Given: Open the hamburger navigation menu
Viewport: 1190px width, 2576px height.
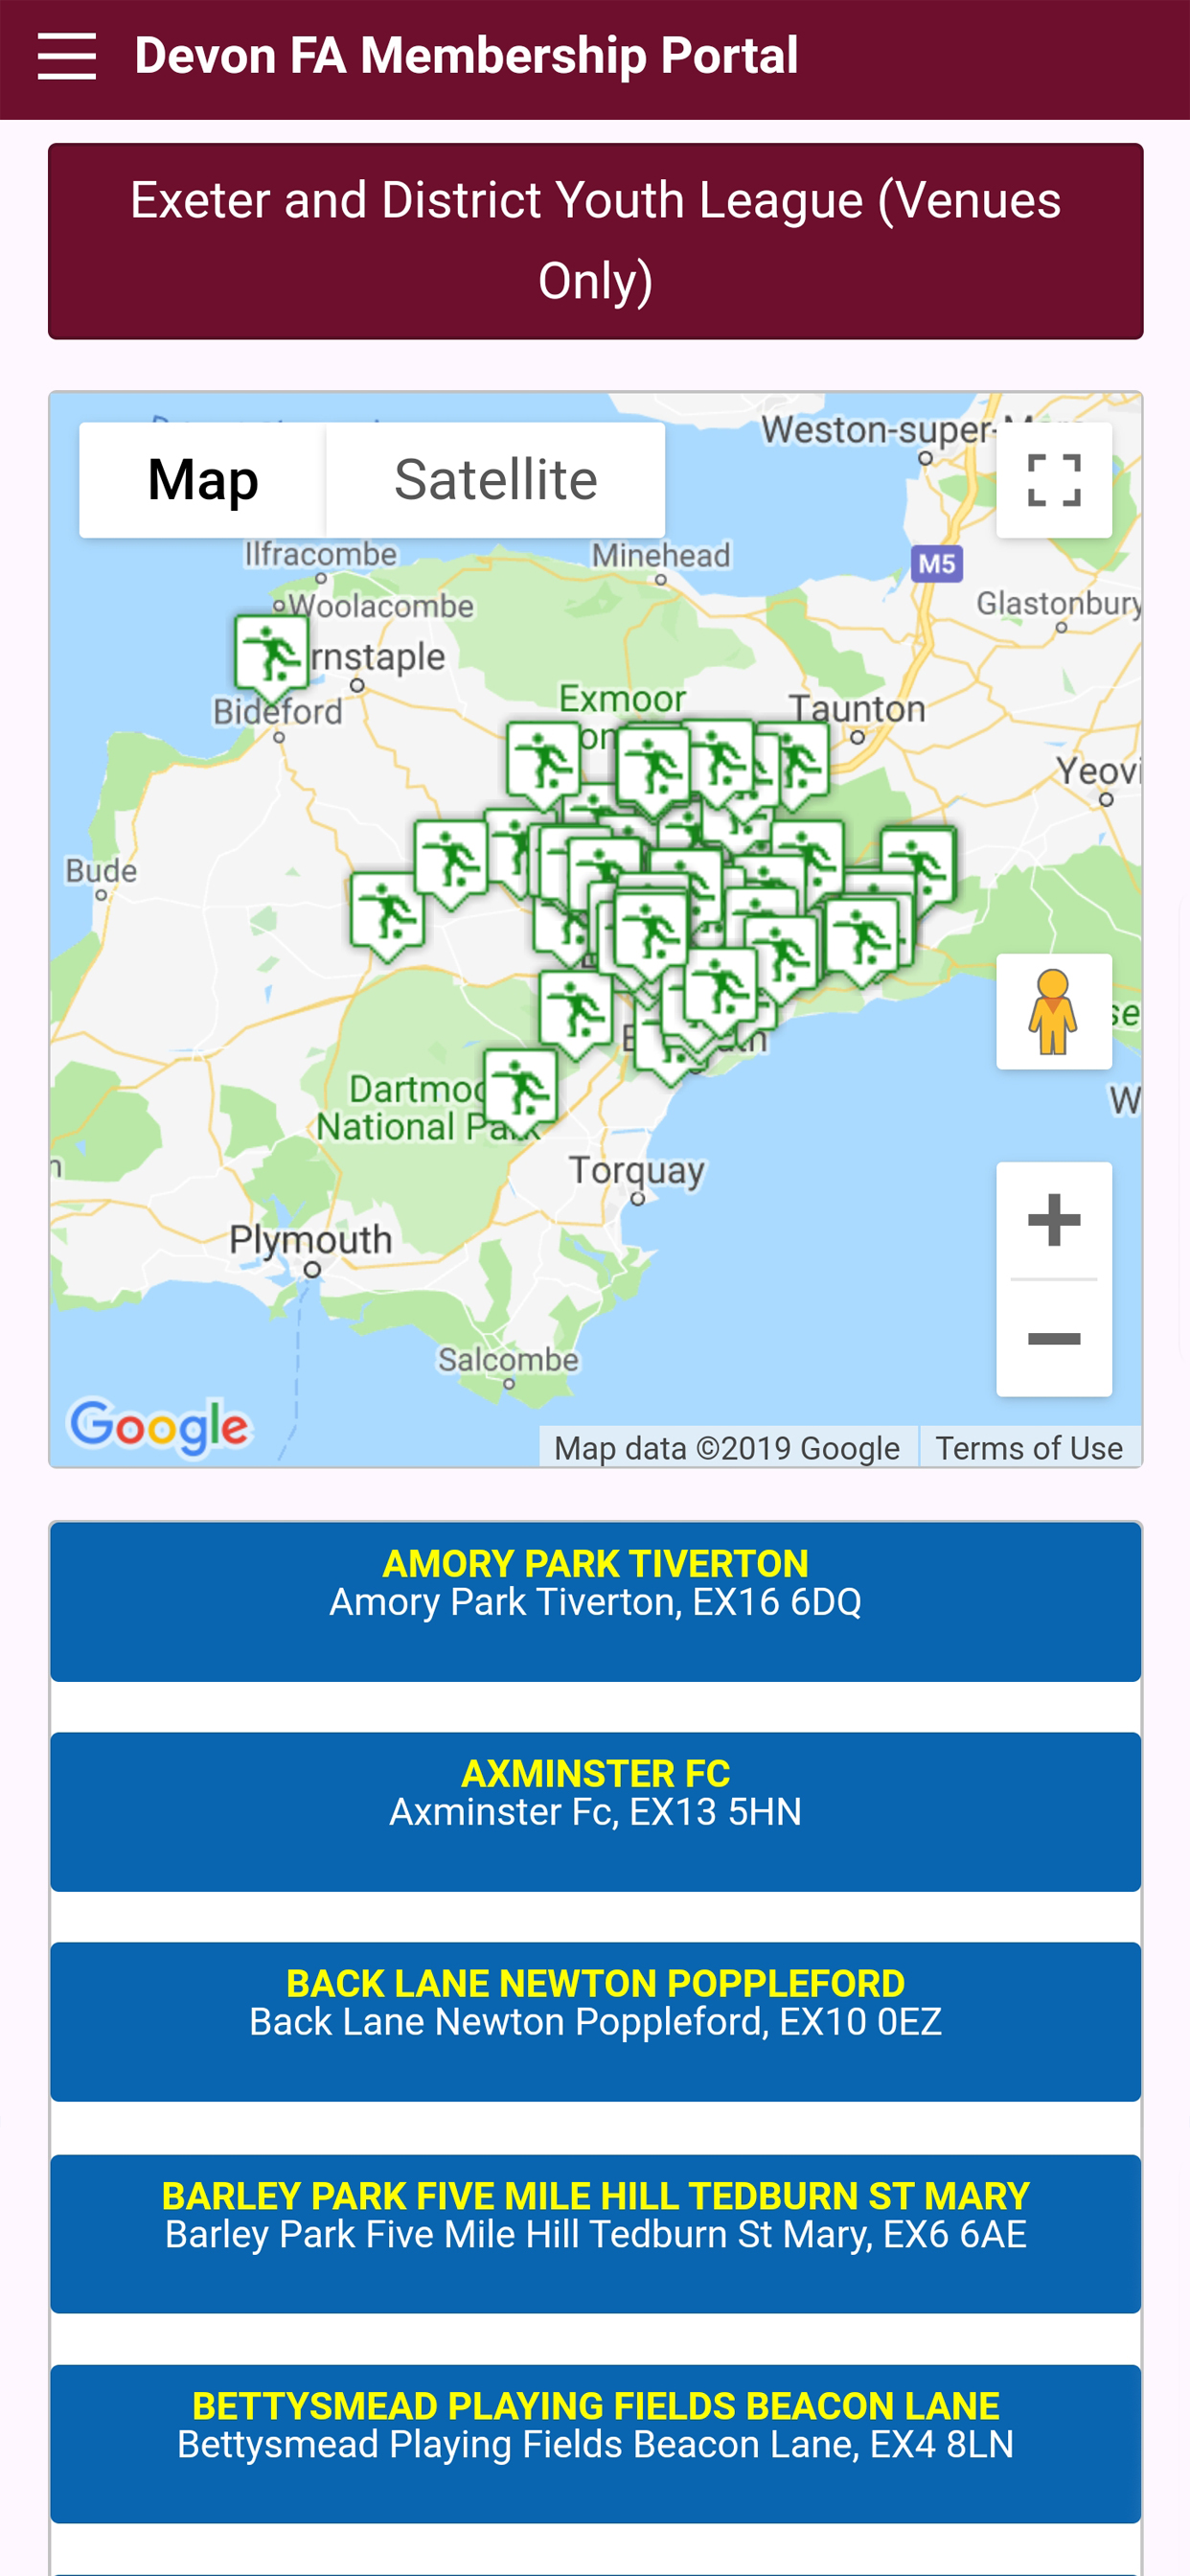Looking at the screenshot, I should [67, 56].
